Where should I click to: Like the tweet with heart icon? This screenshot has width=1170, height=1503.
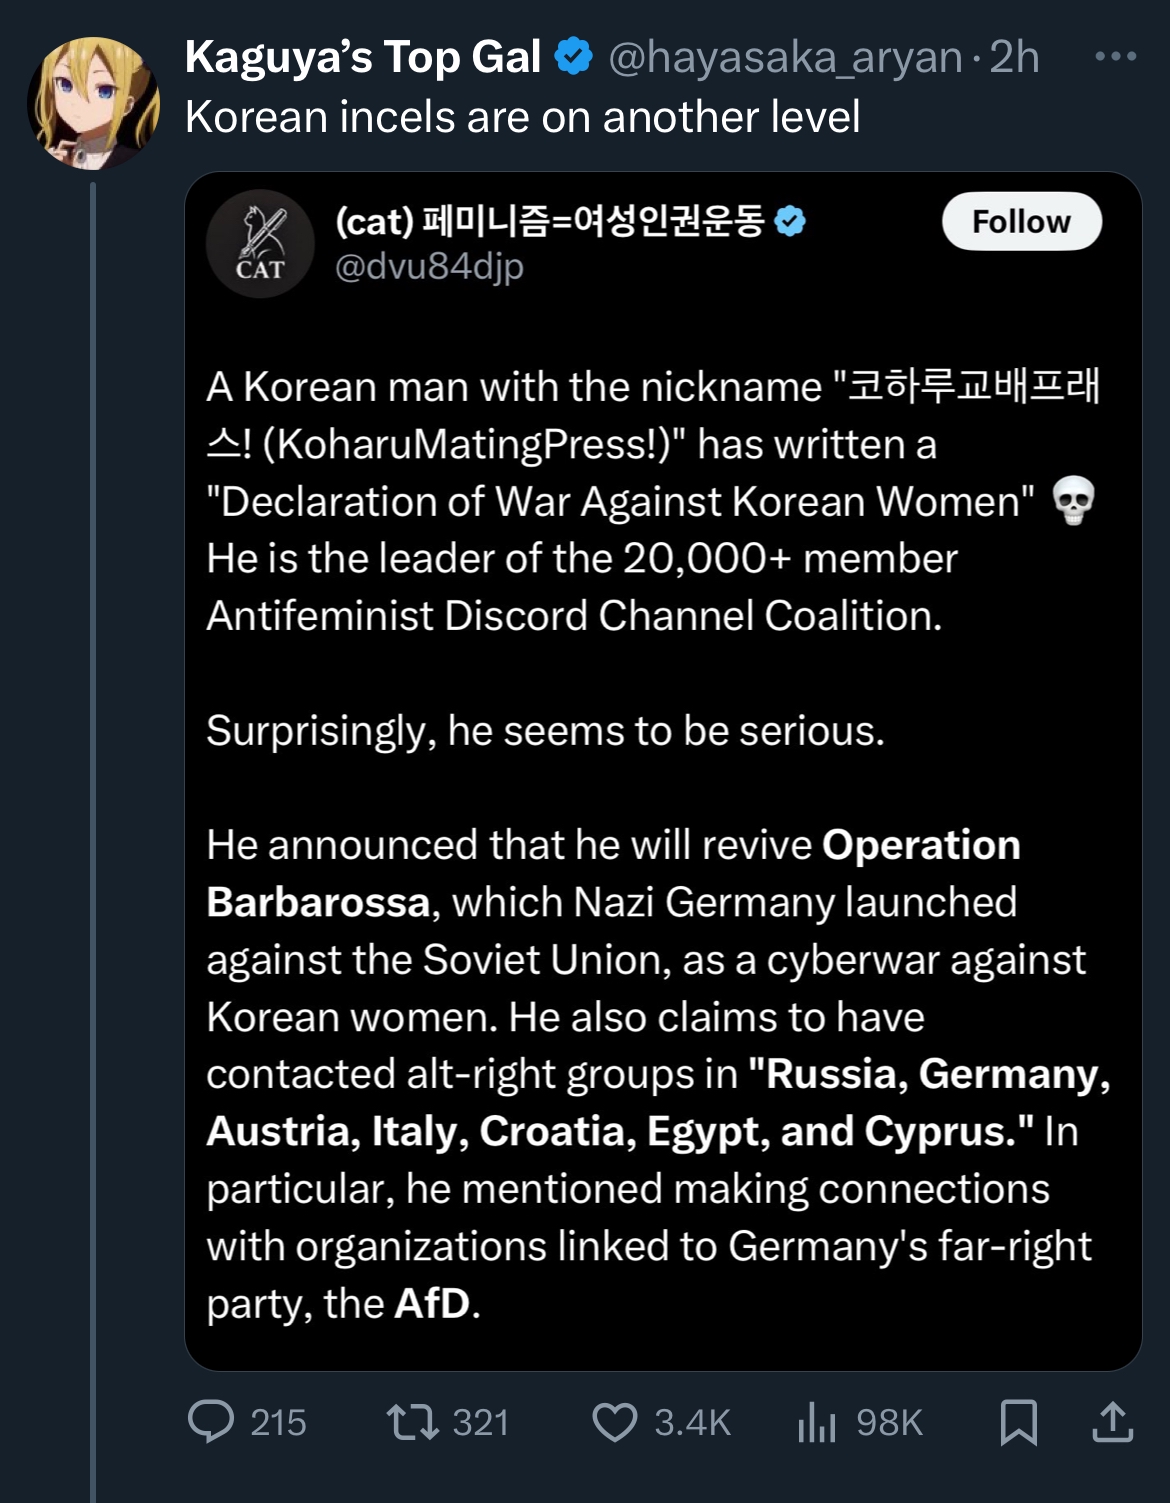pyautogui.click(x=614, y=1421)
